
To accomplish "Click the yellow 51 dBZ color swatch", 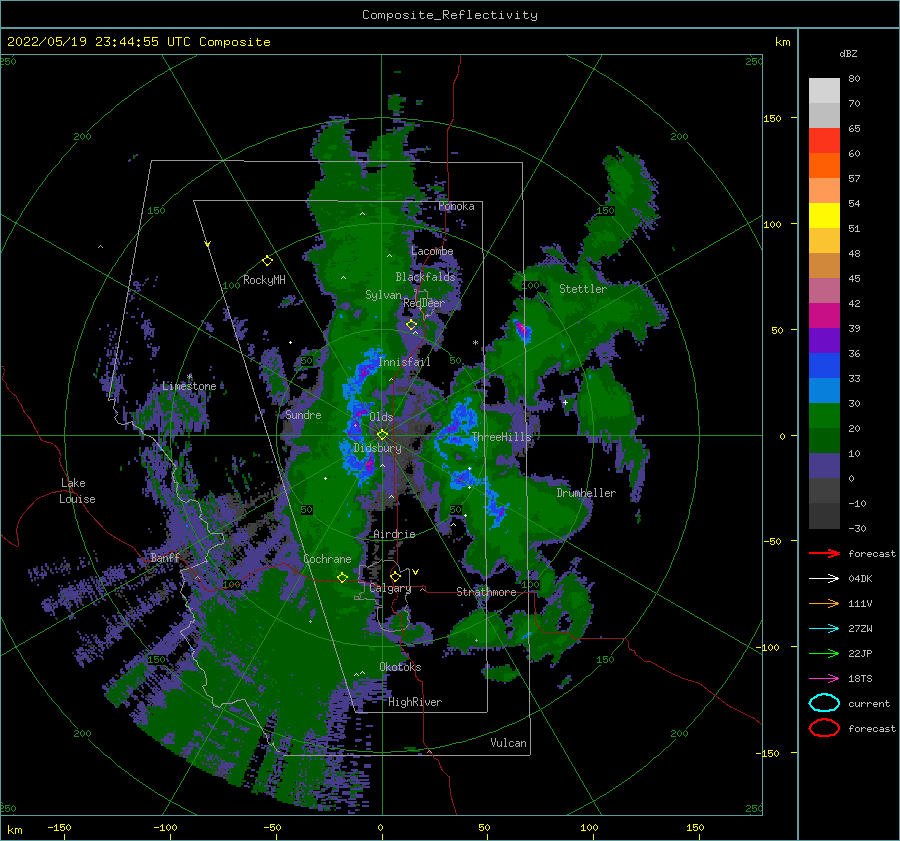I will (824, 216).
